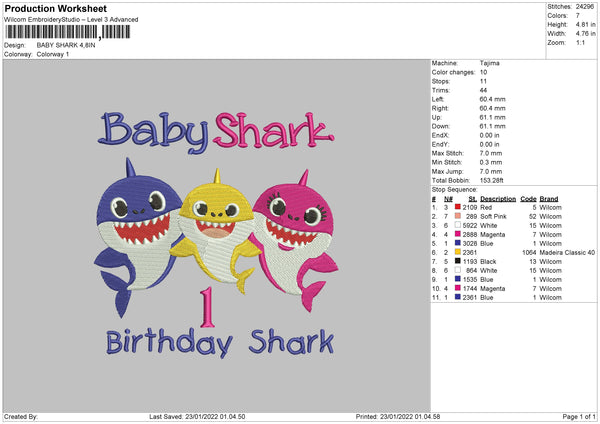This screenshot has height=424, width=600.
Task: Click the "Description" column header
Action: point(498,199)
